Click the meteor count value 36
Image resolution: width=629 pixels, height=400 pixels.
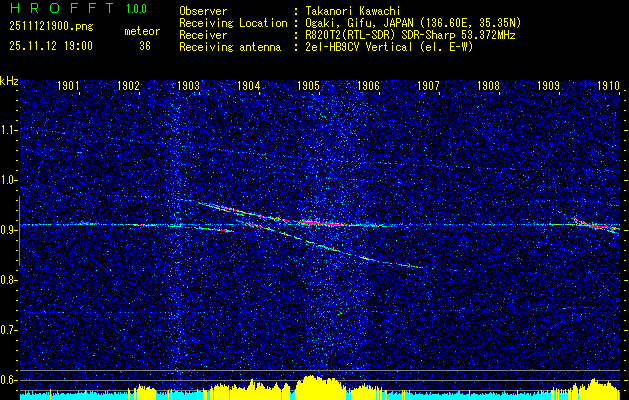point(145,46)
